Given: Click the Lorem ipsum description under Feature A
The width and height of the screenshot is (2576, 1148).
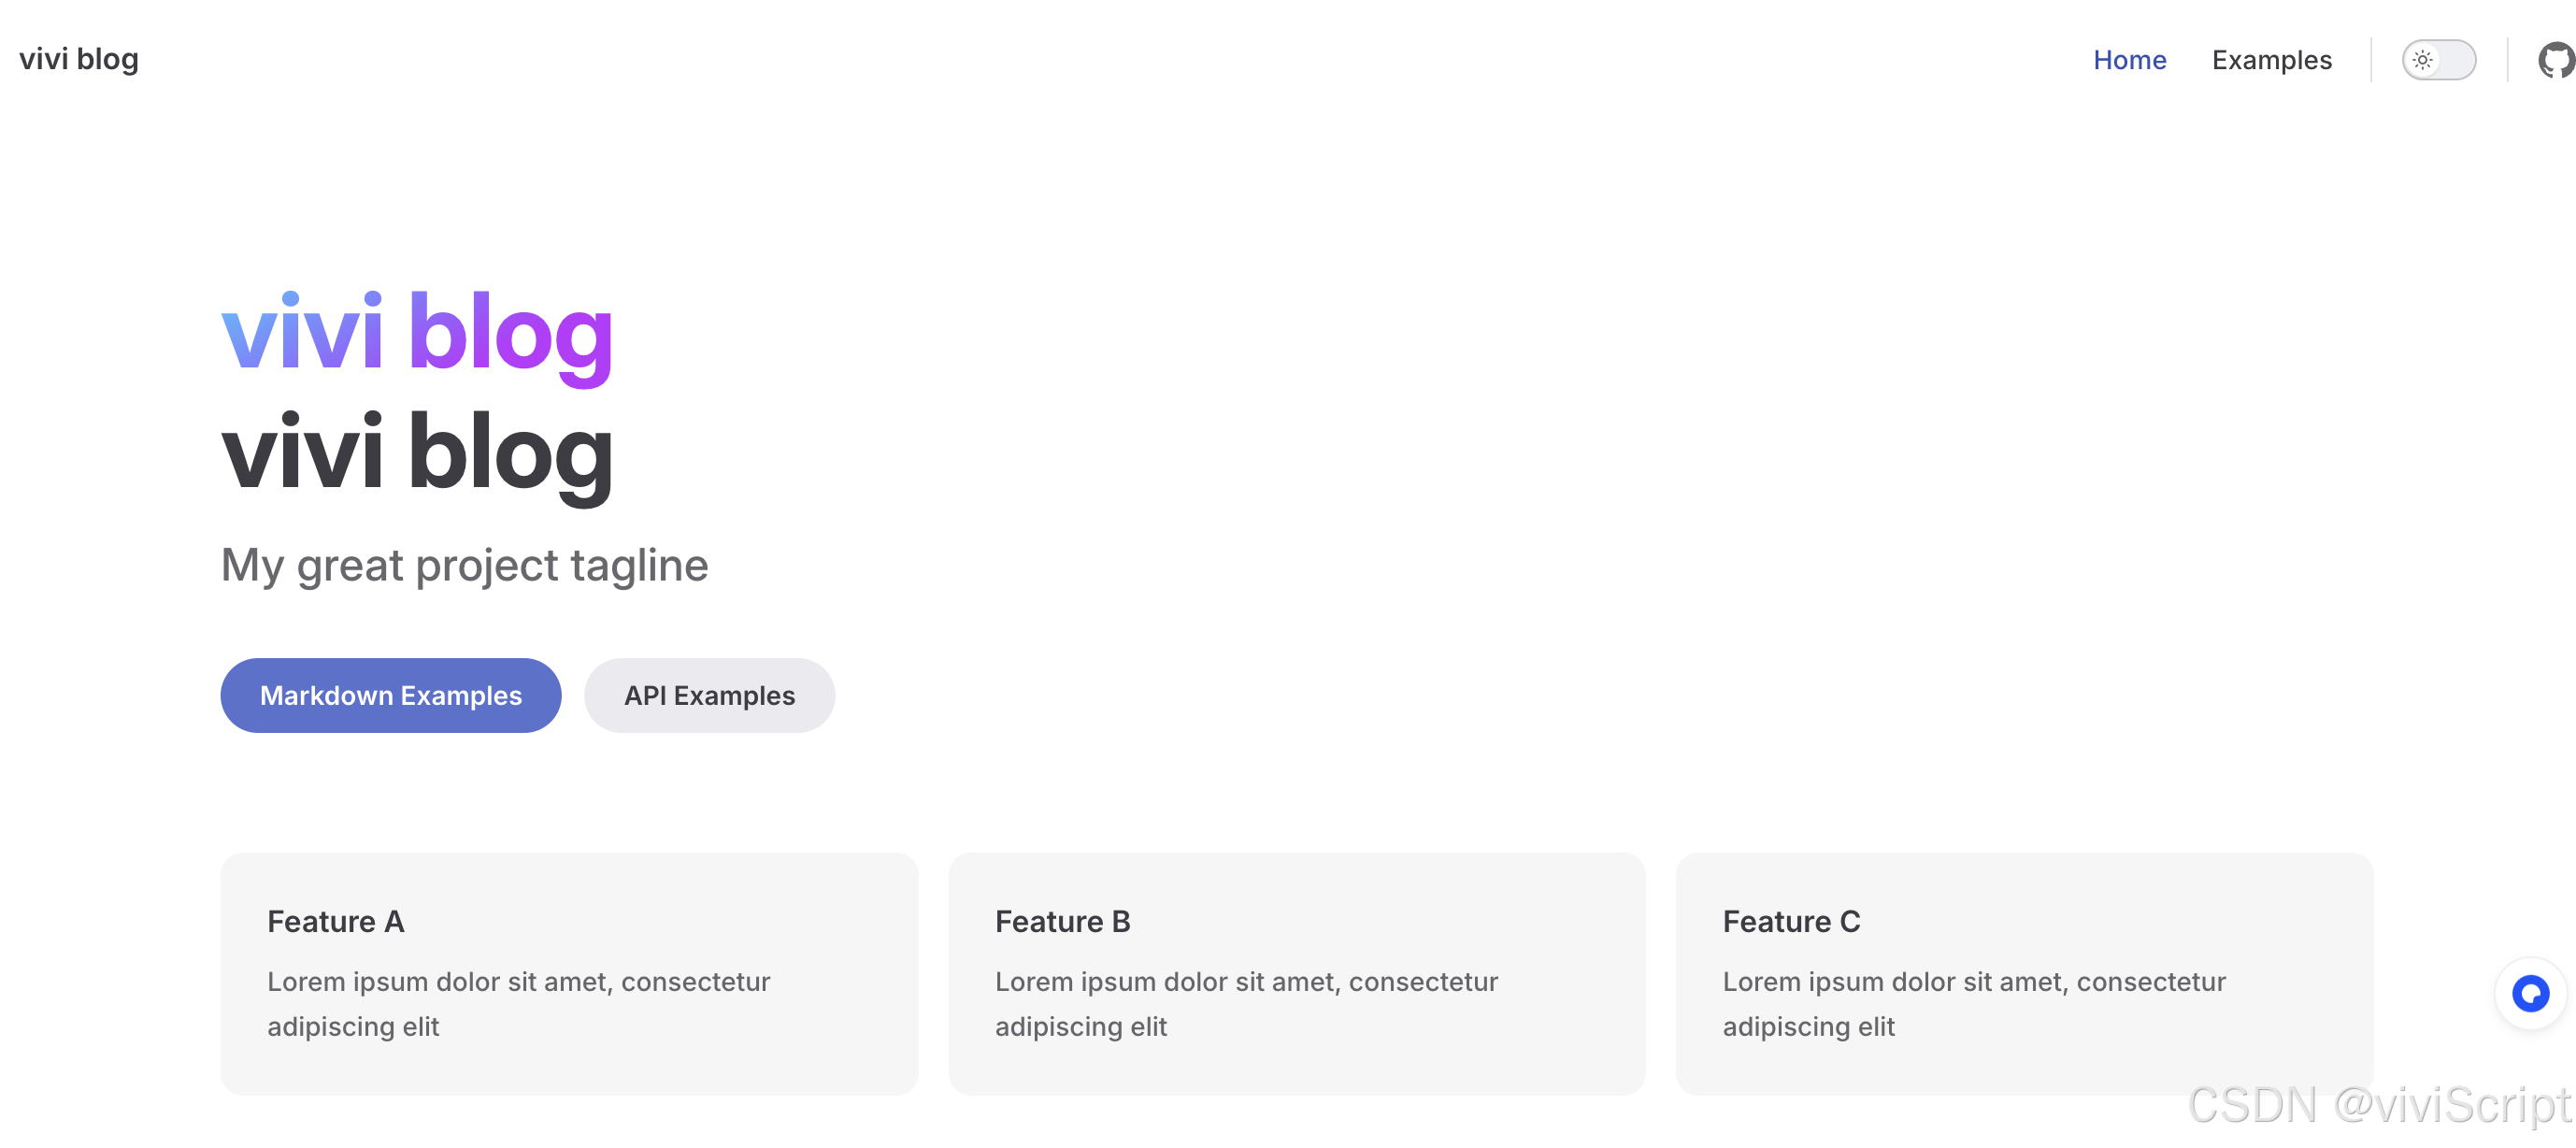Looking at the screenshot, I should 518,1004.
